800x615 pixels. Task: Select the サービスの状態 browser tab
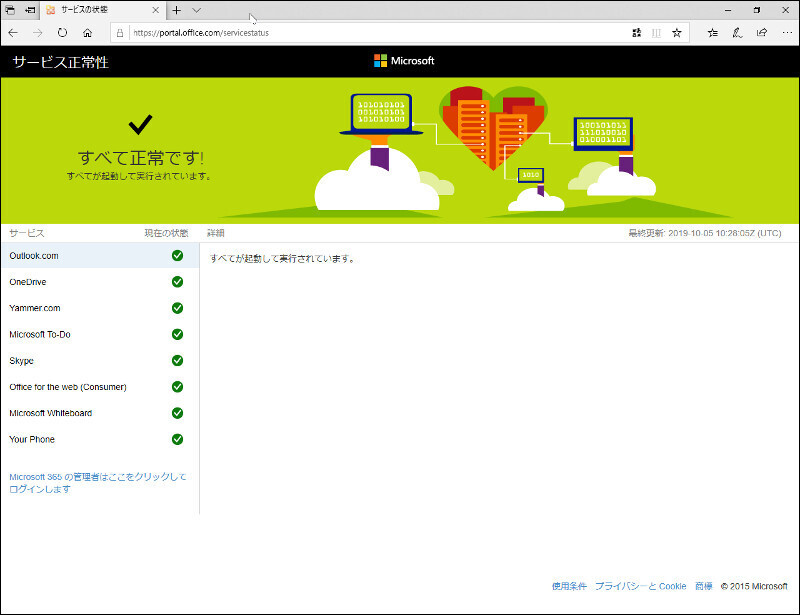(102, 10)
